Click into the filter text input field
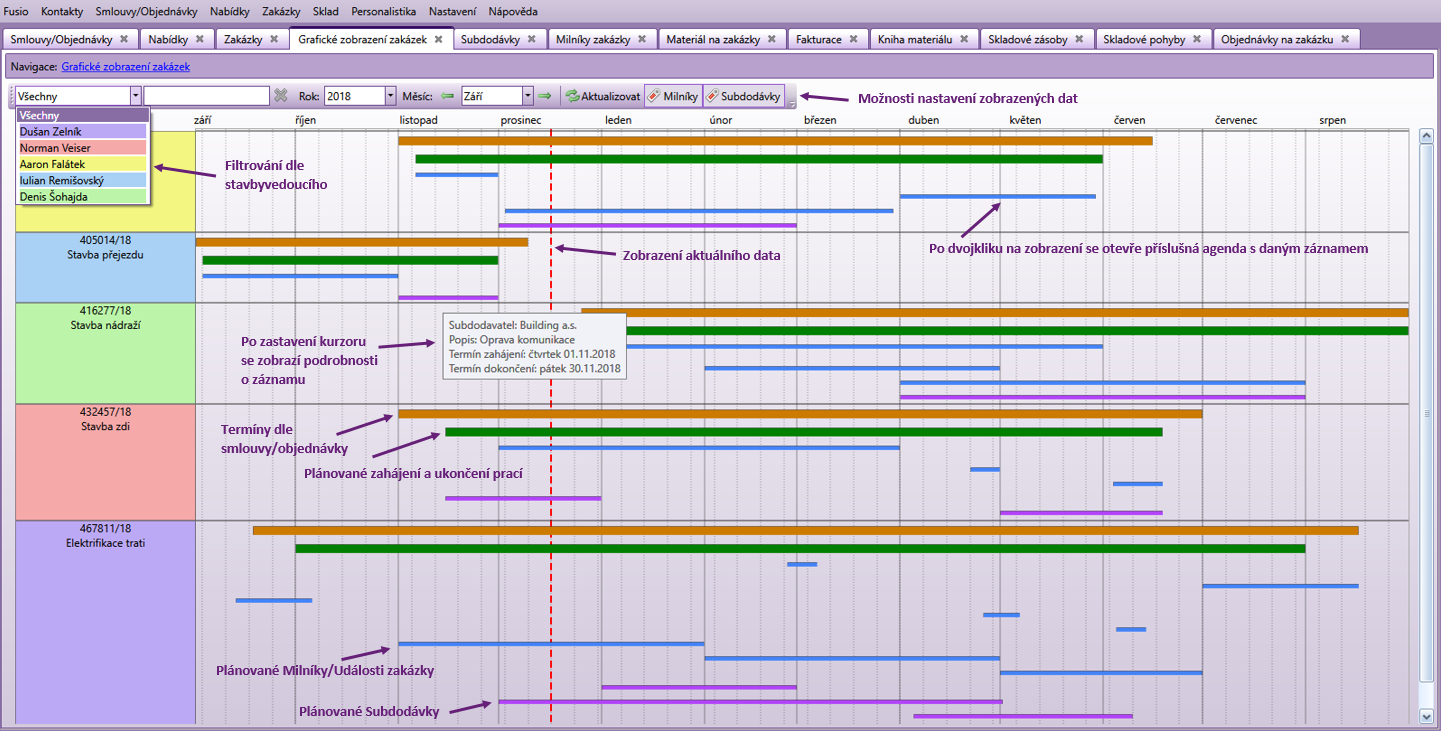The image size is (1441, 731). [206, 96]
